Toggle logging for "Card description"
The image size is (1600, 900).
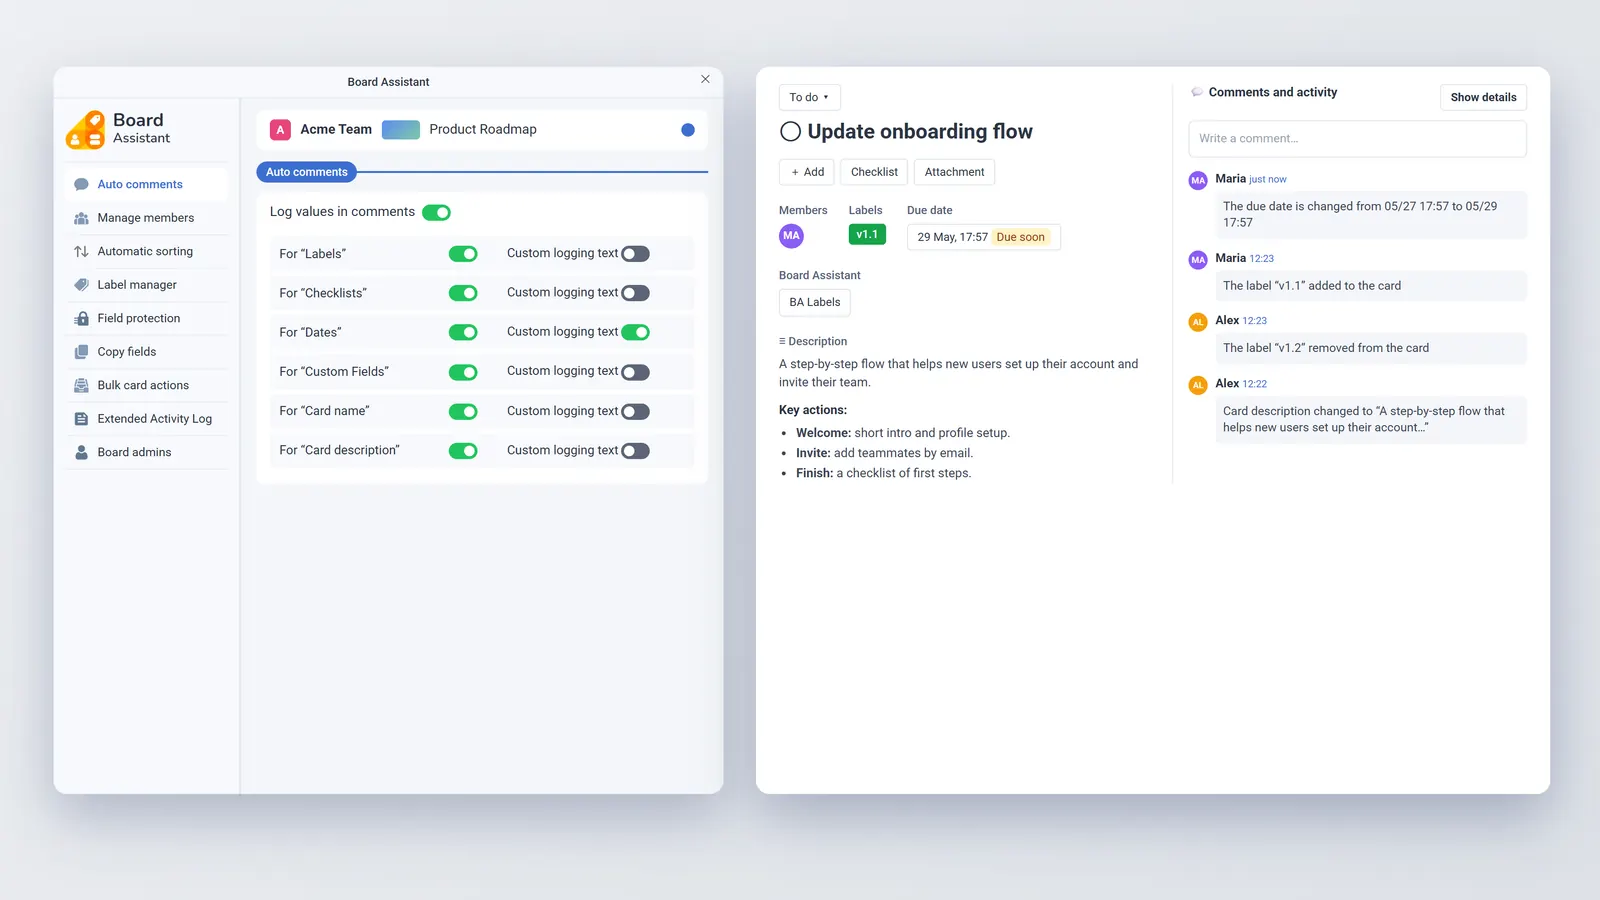(x=463, y=451)
